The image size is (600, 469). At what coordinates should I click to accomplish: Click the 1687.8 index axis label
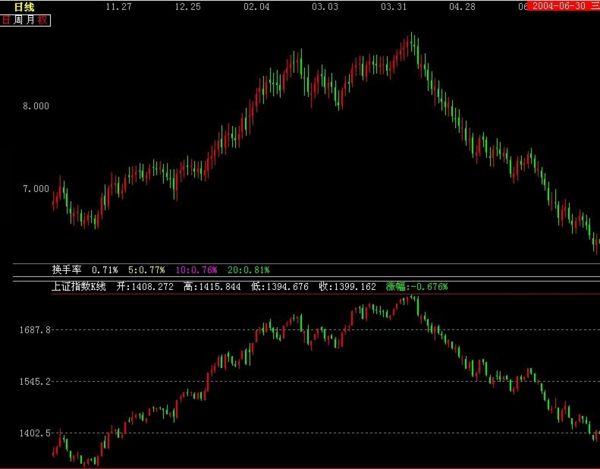pos(35,330)
